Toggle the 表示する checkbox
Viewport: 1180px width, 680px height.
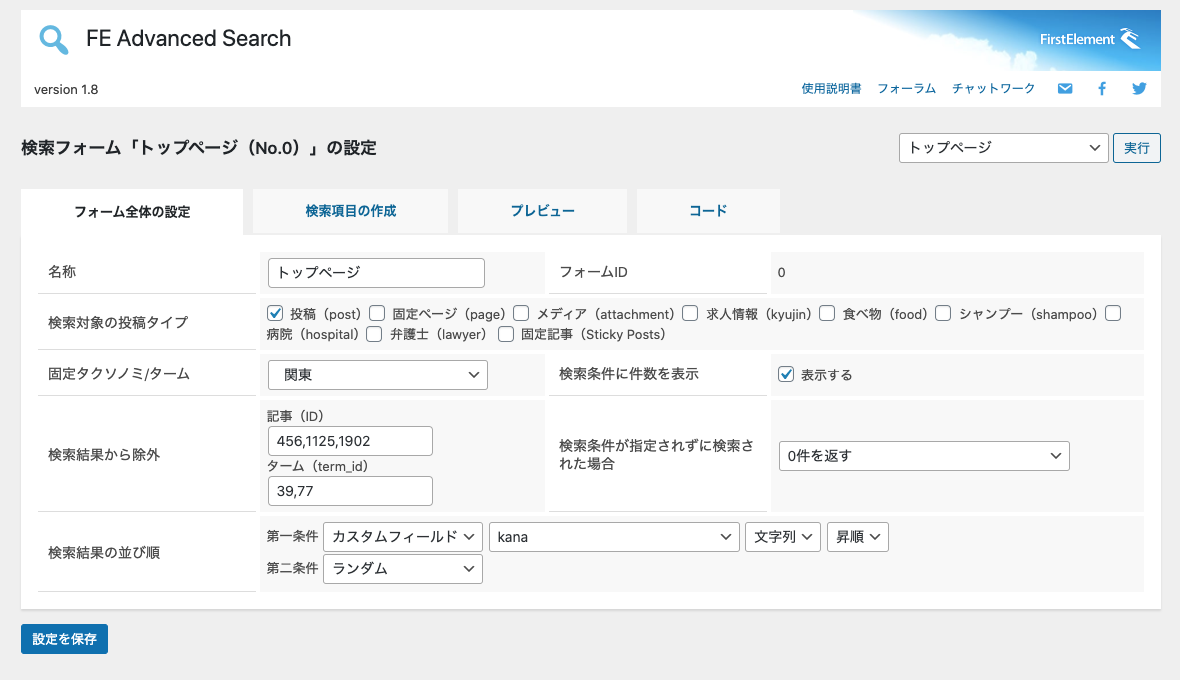pos(787,374)
